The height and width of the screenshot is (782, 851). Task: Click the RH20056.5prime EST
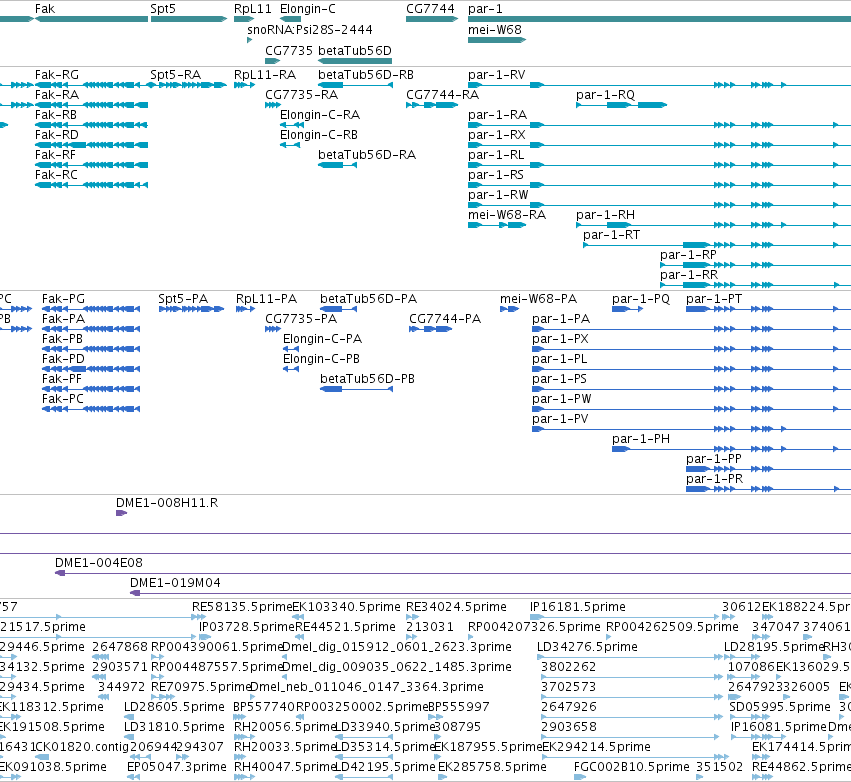244,737
